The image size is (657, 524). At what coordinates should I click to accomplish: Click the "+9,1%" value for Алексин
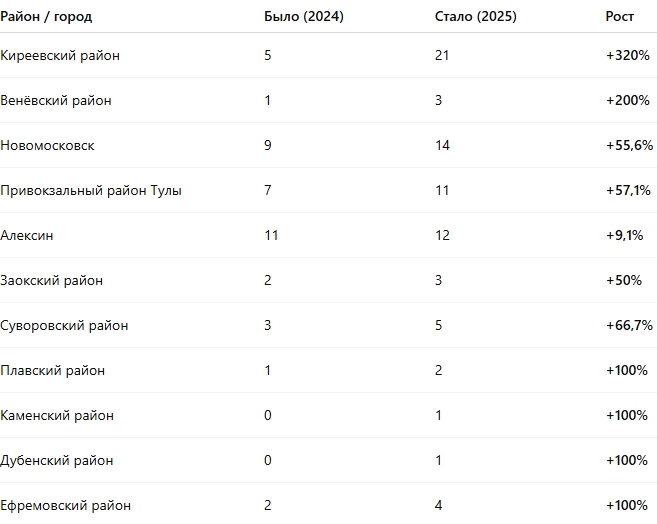[626, 235]
